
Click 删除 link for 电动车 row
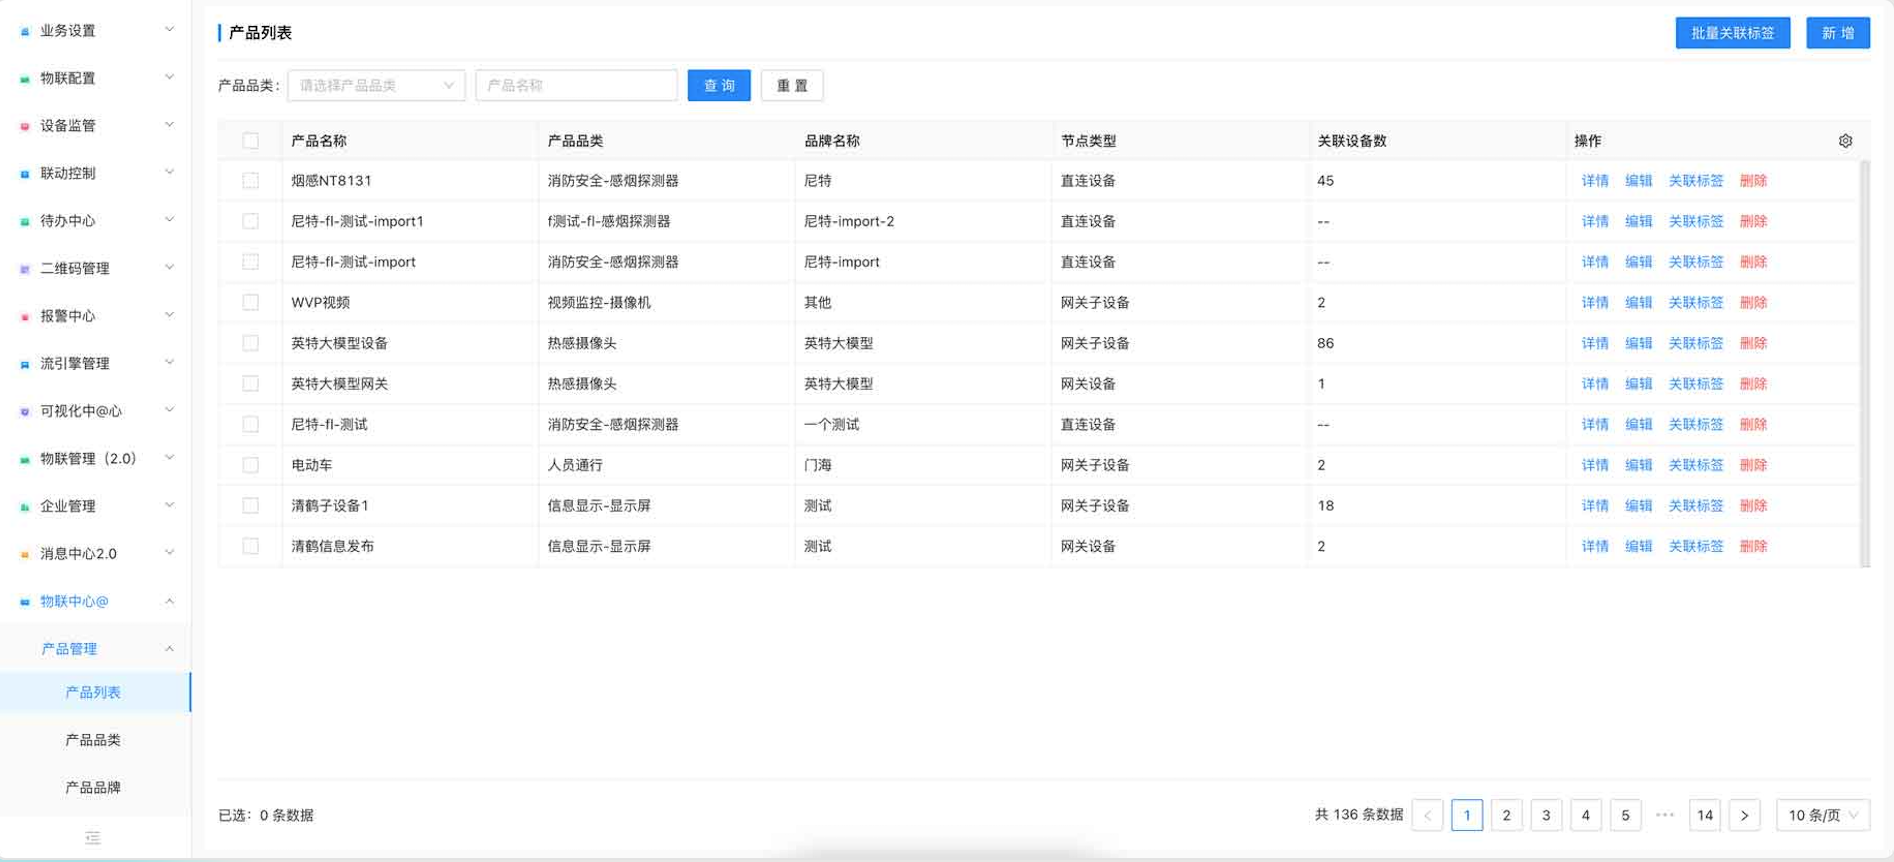[1753, 465]
